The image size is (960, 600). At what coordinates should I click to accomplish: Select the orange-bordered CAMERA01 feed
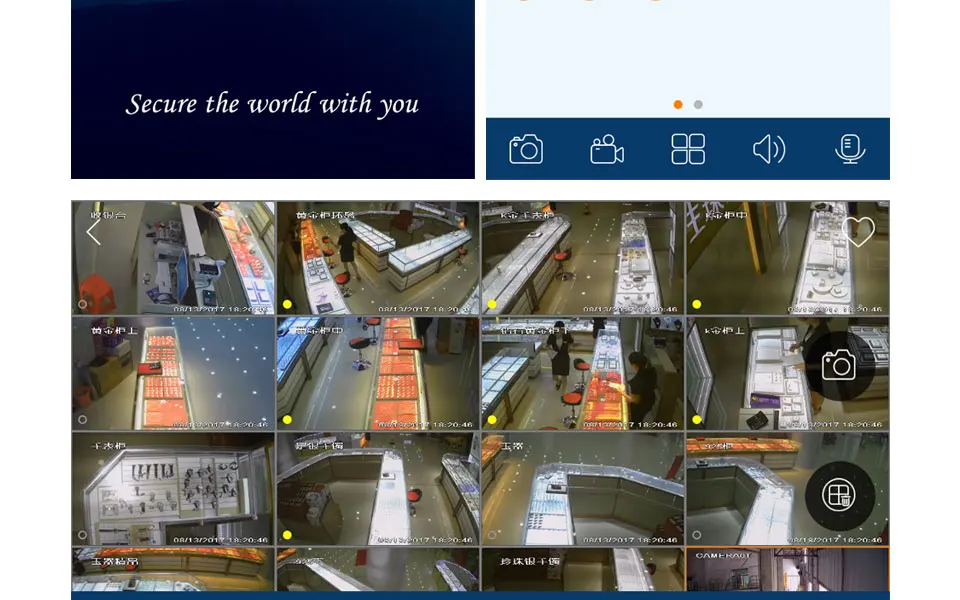(787, 569)
